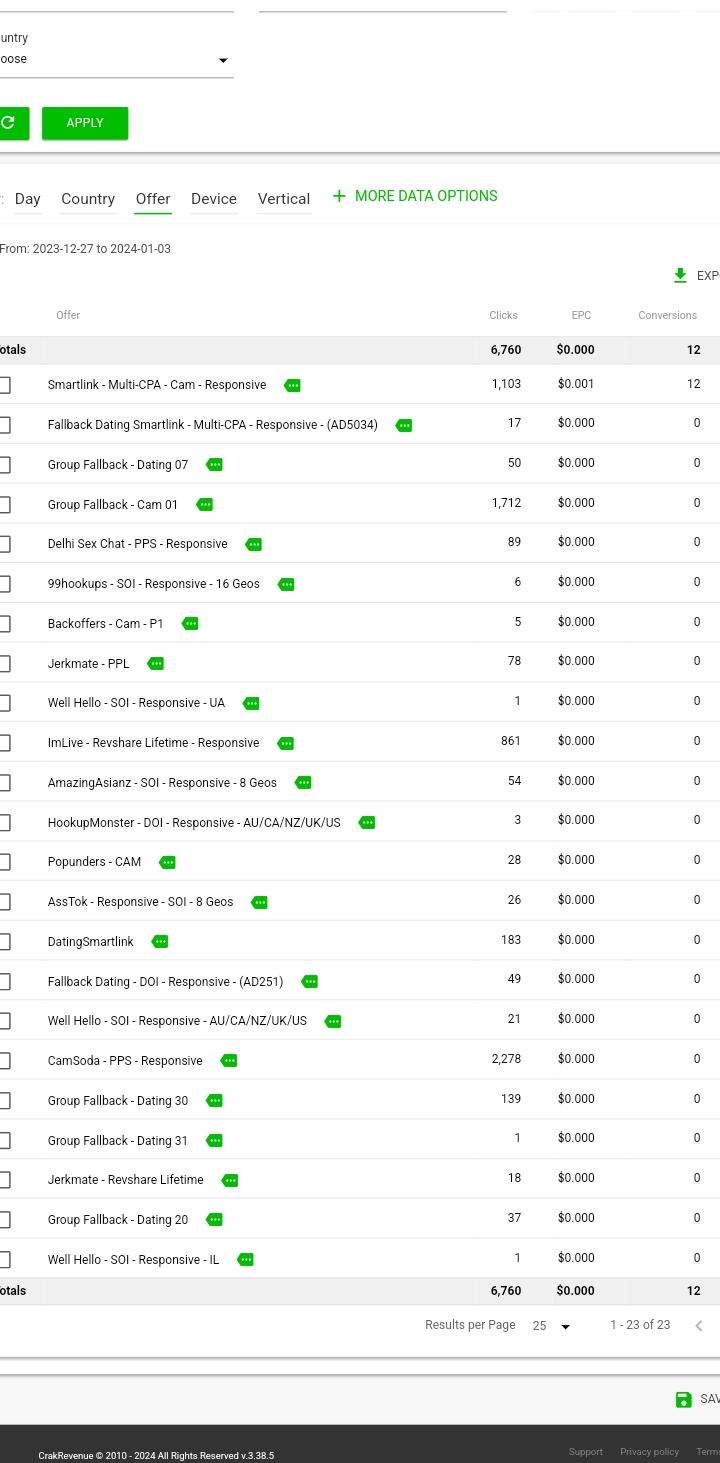720x1463 pixels.
Task: Click tag icon next to Jerkmate - PPL
Action: (155, 663)
